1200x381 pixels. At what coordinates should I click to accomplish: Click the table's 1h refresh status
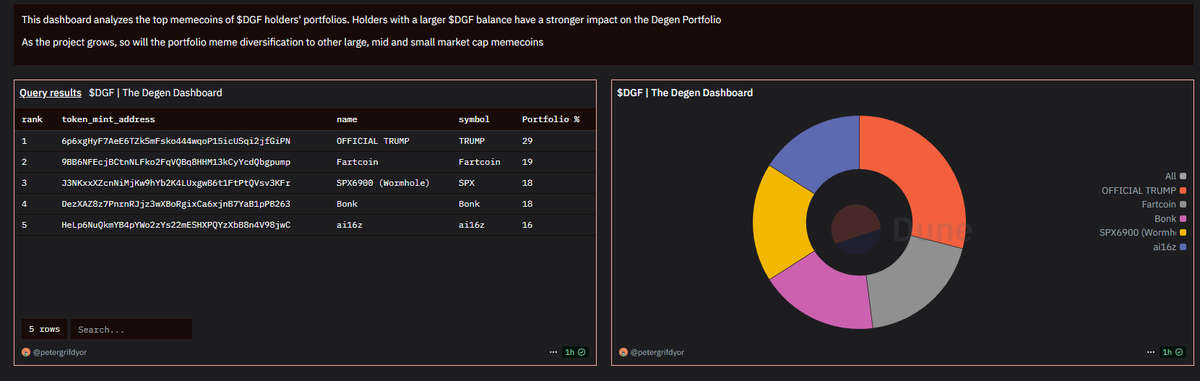[575, 352]
